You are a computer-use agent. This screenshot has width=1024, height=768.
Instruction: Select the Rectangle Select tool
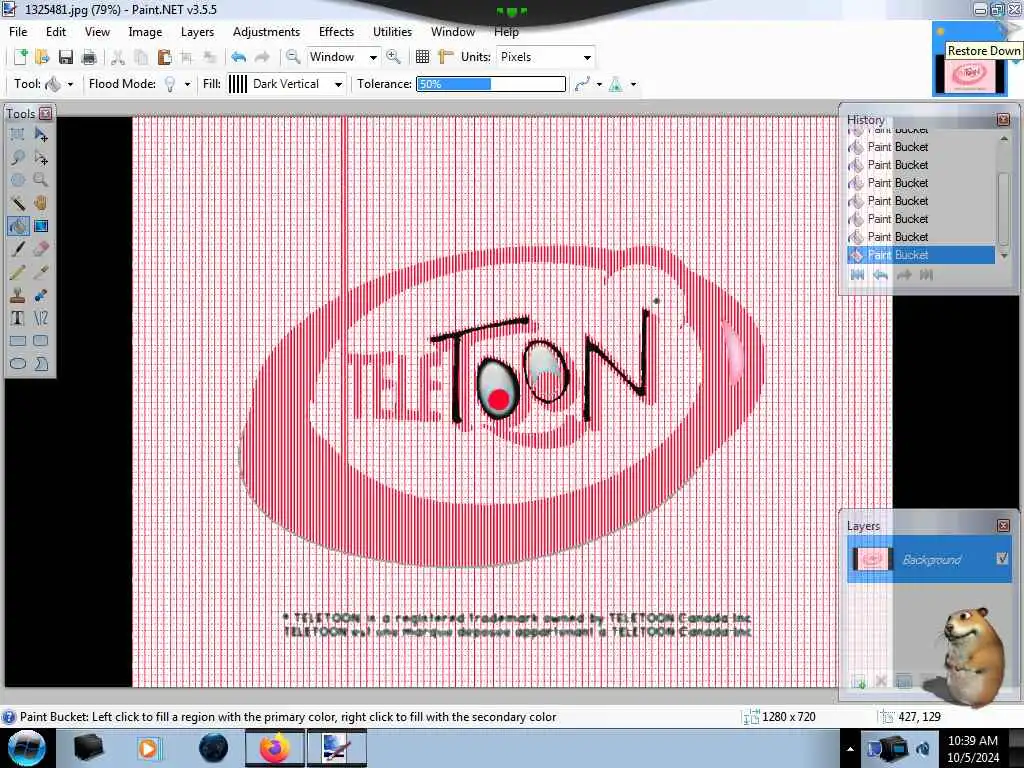pos(18,135)
